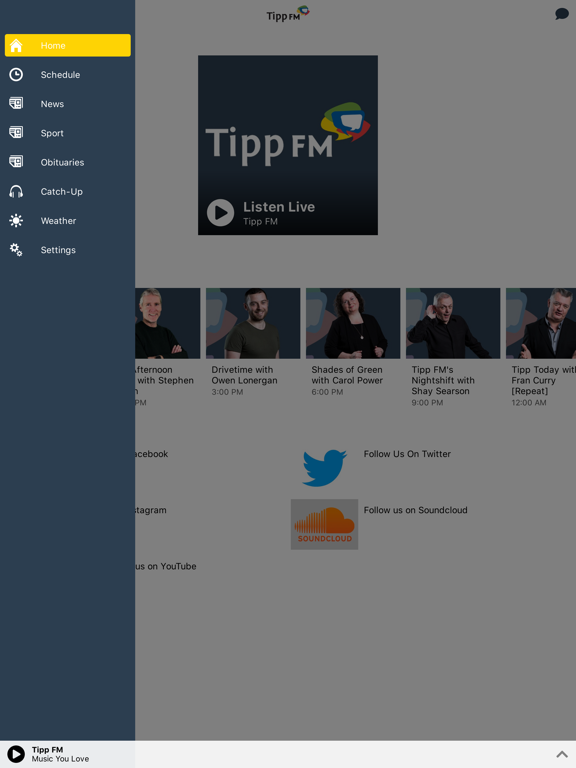Play Listen Live on the main tile
The width and height of the screenshot is (576, 768).
(x=220, y=213)
